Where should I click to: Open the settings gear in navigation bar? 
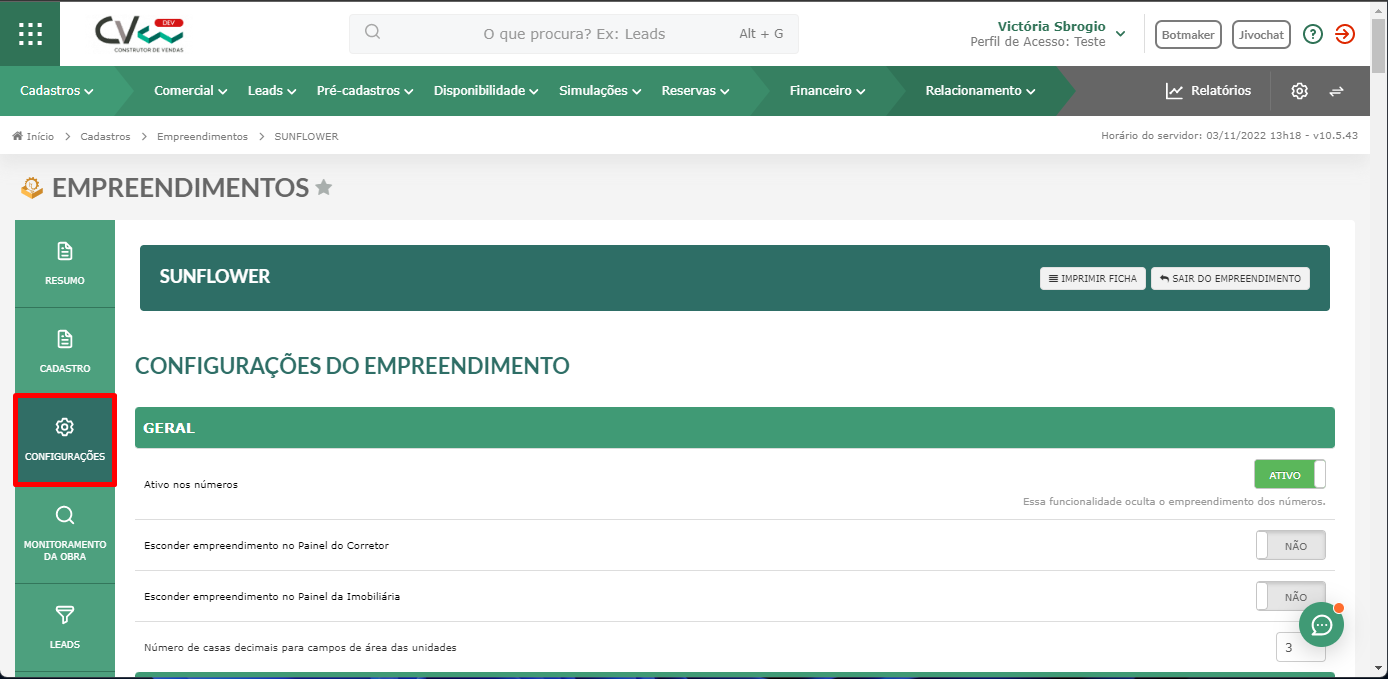click(1299, 91)
